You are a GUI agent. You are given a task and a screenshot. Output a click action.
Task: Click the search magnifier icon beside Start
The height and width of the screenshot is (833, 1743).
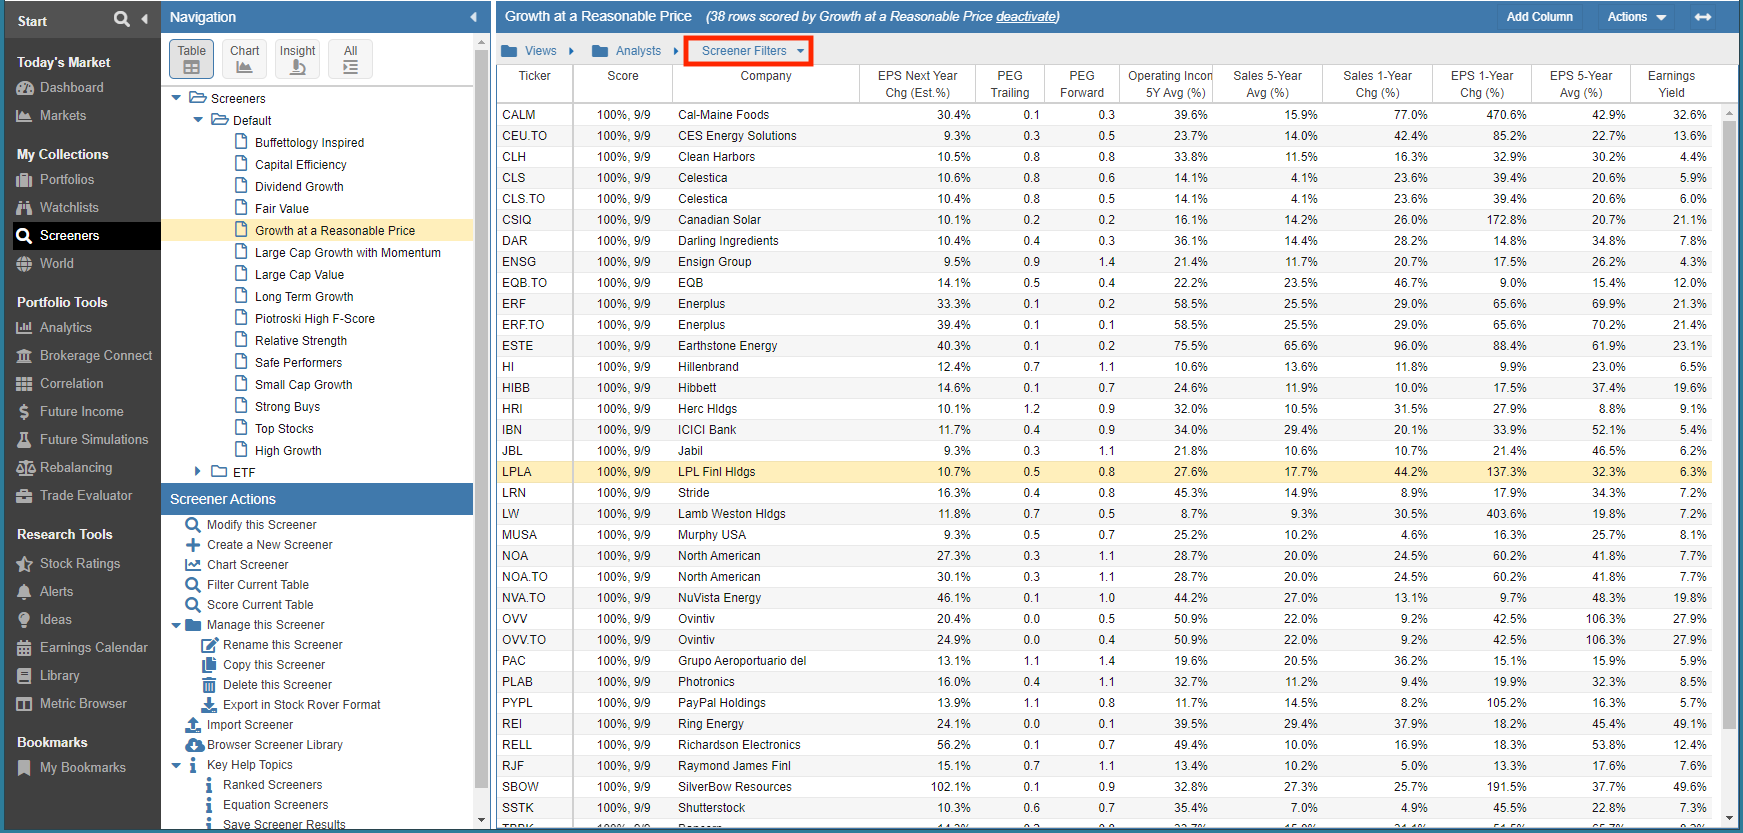click(x=121, y=19)
